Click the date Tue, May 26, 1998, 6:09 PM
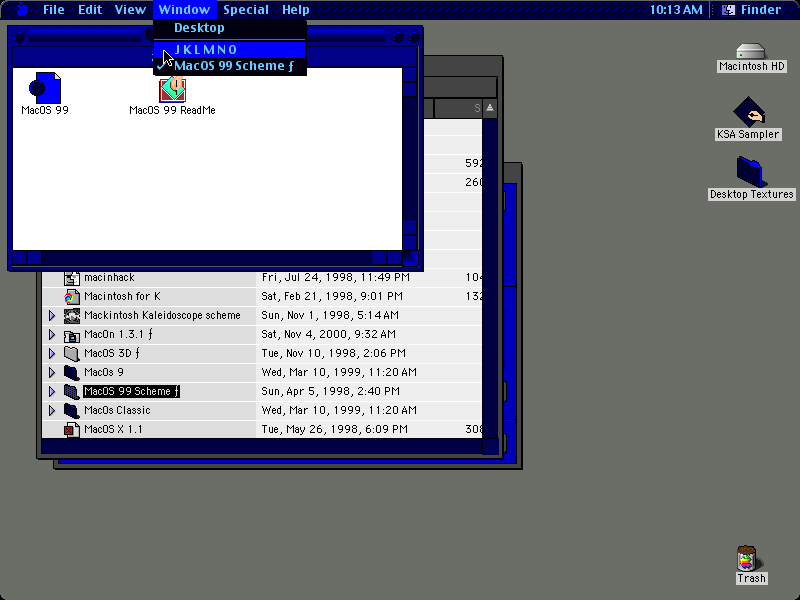Image resolution: width=800 pixels, height=600 pixels. pos(335,430)
